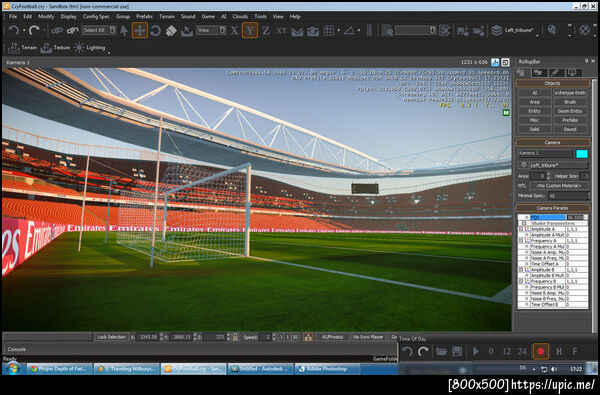Activate the Rotate tool
This screenshot has height=395, width=600.
tap(155, 30)
